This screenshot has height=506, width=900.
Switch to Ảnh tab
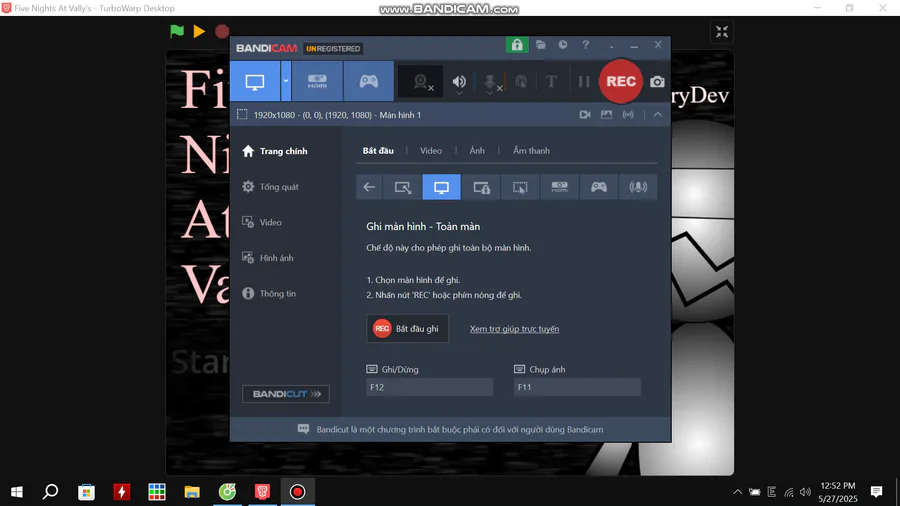(x=477, y=150)
